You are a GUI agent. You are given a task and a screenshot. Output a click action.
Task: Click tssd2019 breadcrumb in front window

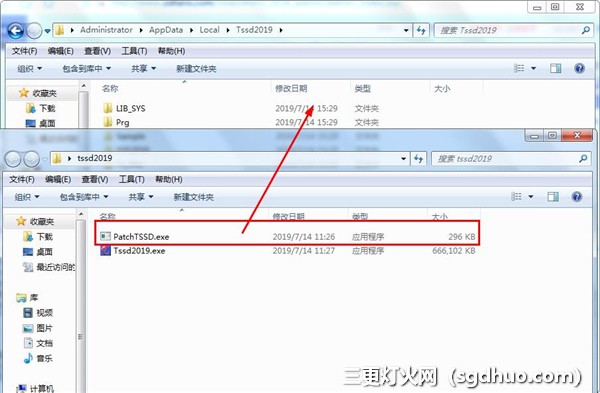click(x=95, y=158)
